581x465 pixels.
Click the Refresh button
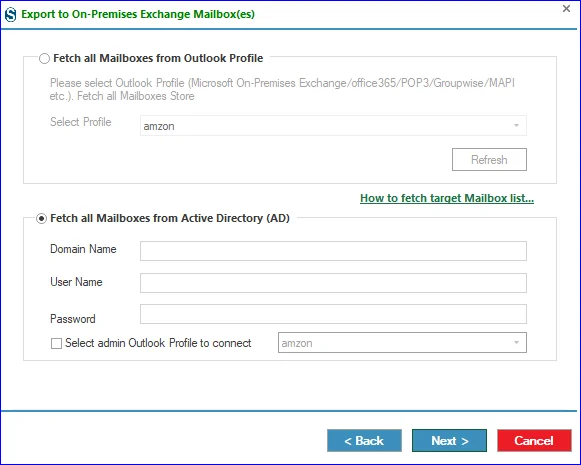(x=489, y=160)
